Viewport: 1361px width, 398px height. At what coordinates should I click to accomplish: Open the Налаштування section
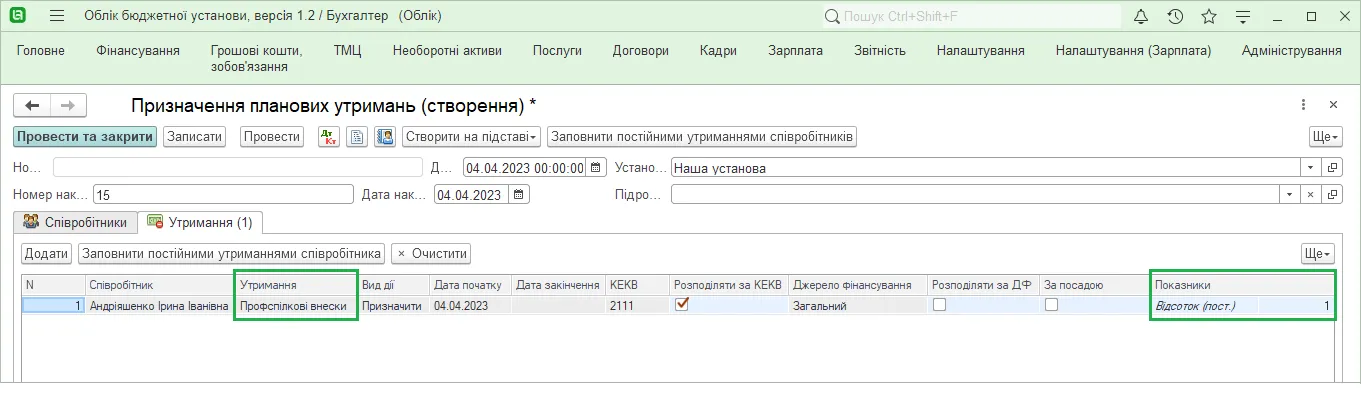point(981,51)
